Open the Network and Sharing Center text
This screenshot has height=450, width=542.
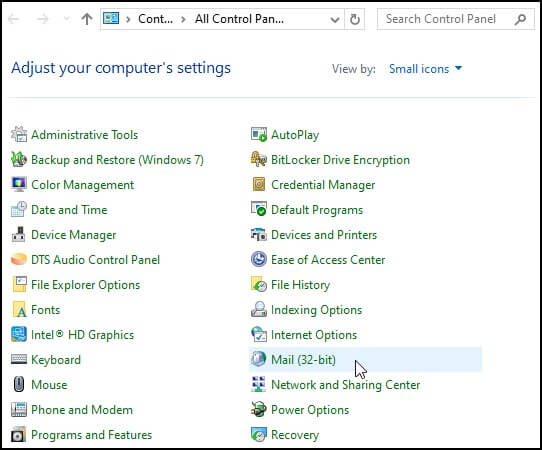click(346, 384)
